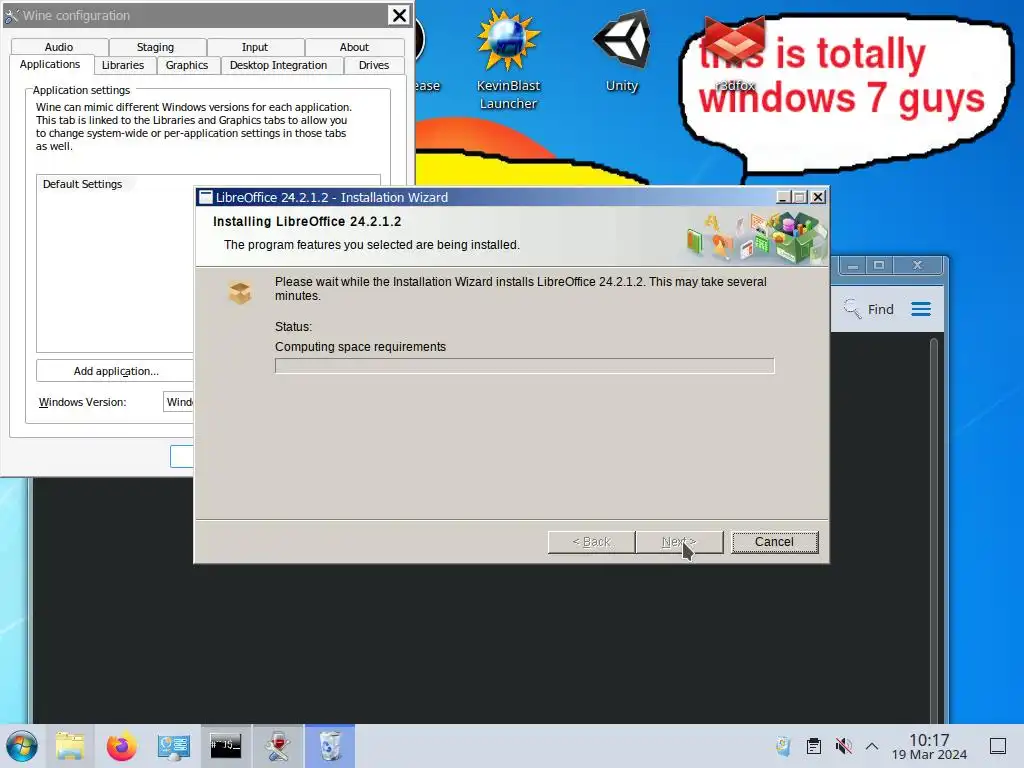
Task: Open the system settings taskbar icon
Action: [174, 746]
